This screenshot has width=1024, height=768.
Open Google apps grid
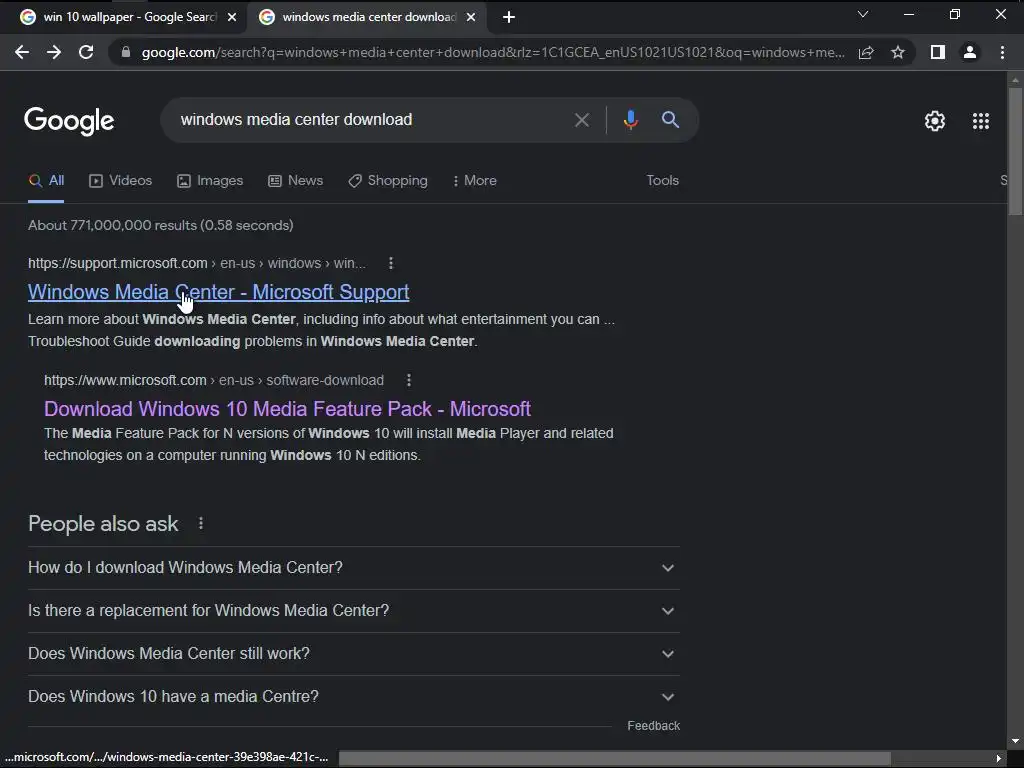pyautogui.click(x=981, y=121)
